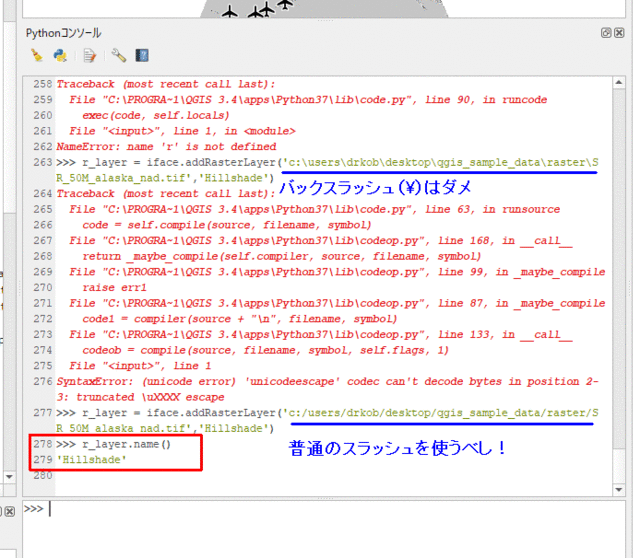Click line 273 codeop.py line 133 entry
The image size is (640, 558).
[x=320, y=334]
